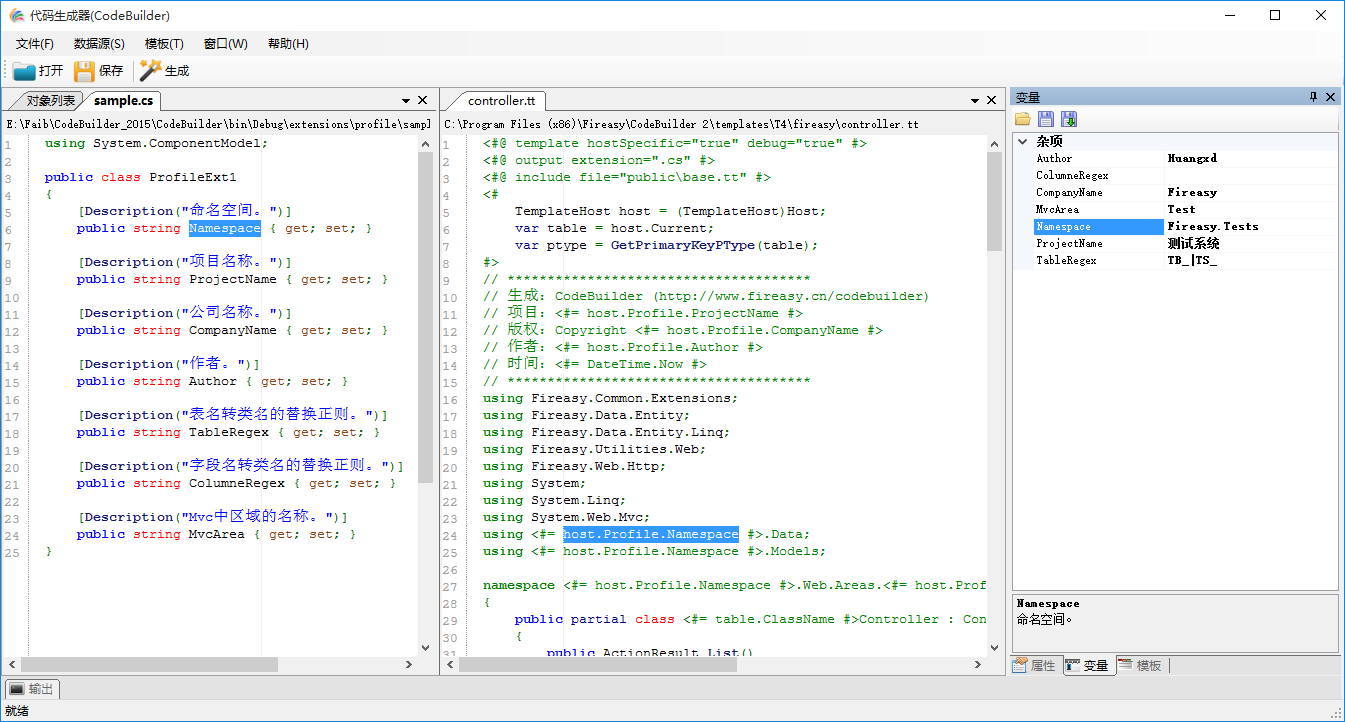The height and width of the screenshot is (722, 1345).
Task: Click the controller.tt editor vertical scrollbar thumb
Action: click(994, 200)
